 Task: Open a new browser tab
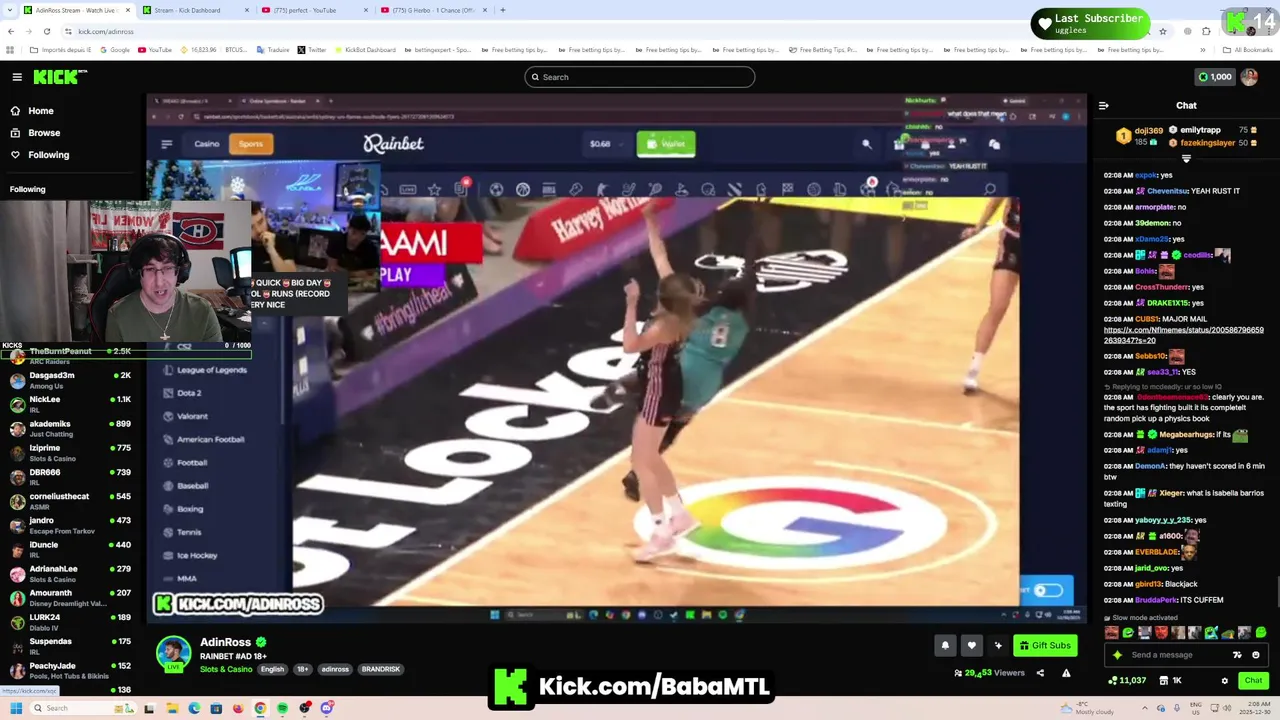point(502,10)
